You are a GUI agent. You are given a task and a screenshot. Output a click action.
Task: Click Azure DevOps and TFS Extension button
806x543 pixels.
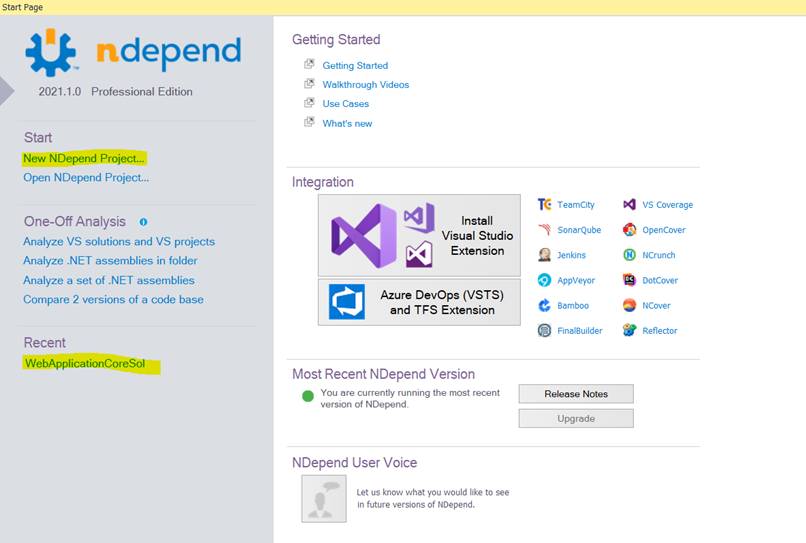coord(419,302)
